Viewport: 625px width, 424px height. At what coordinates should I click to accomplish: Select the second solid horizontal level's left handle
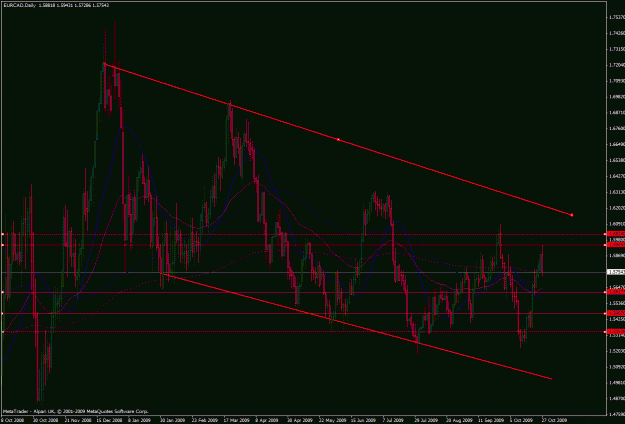click(2, 292)
